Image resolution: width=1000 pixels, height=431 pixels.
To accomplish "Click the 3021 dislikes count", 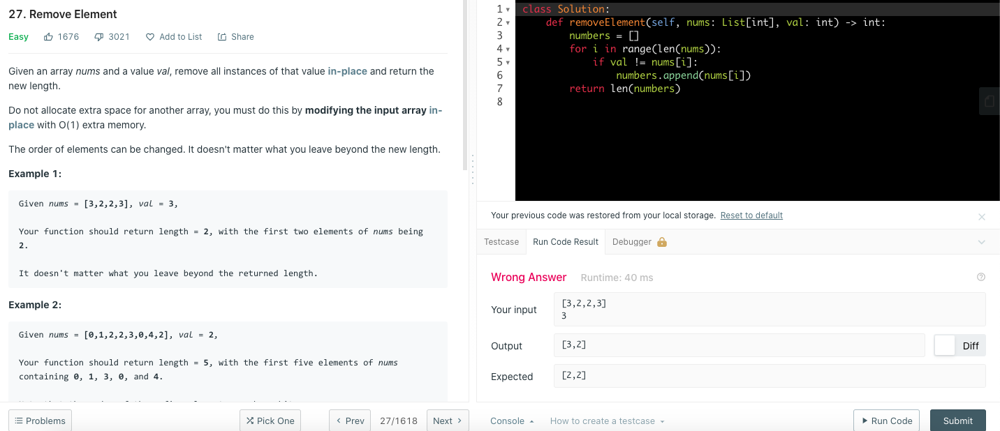I will pyautogui.click(x=119, y=37).
